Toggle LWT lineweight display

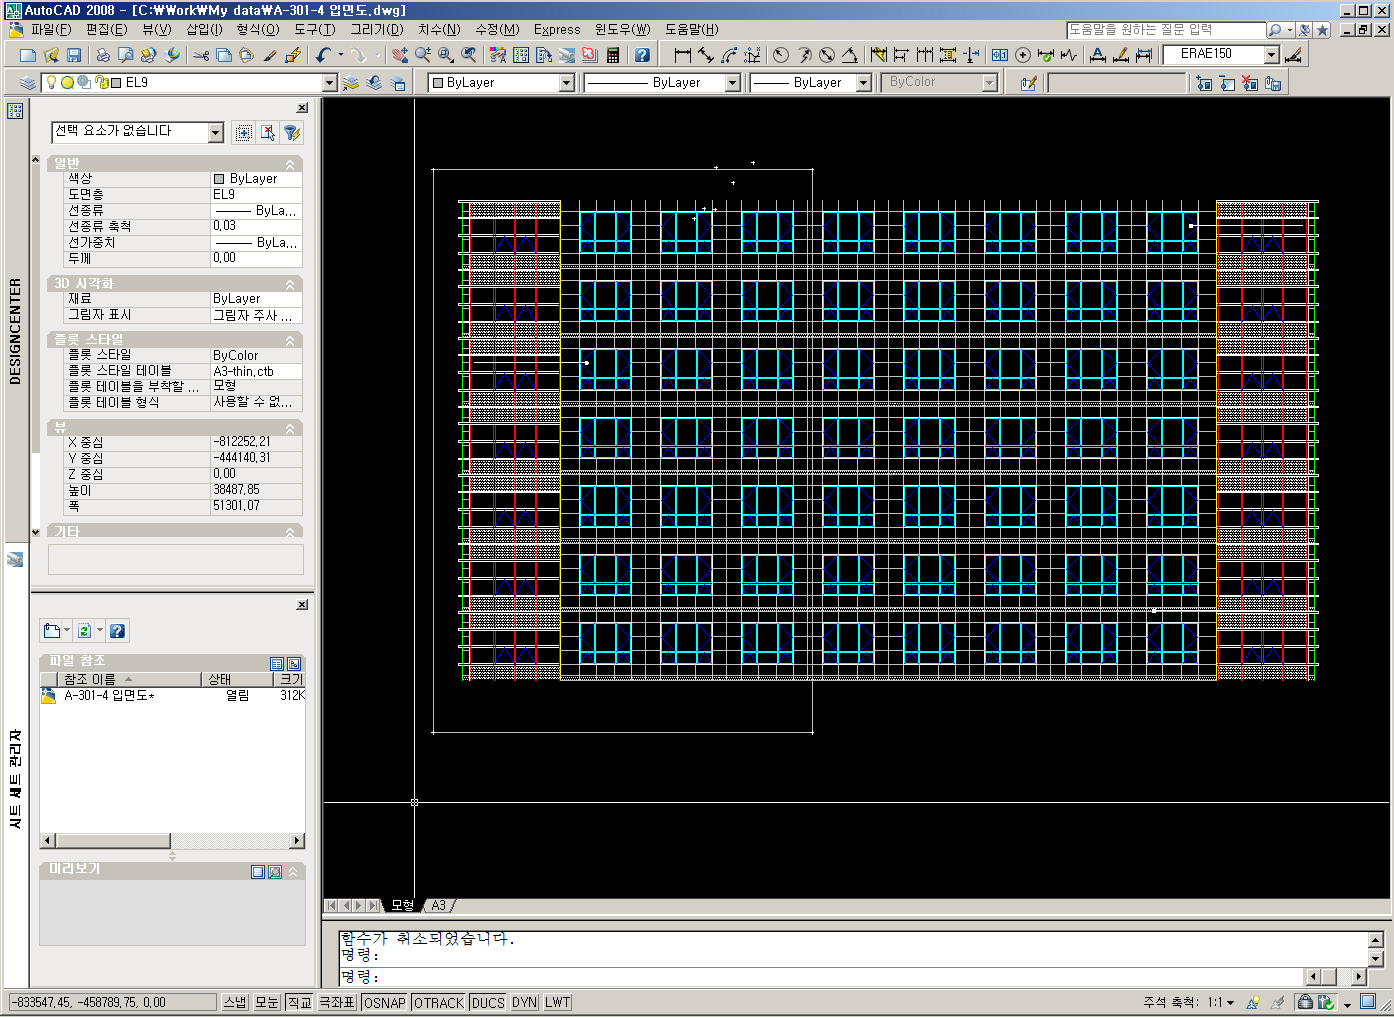click(x=557, y=1002)
